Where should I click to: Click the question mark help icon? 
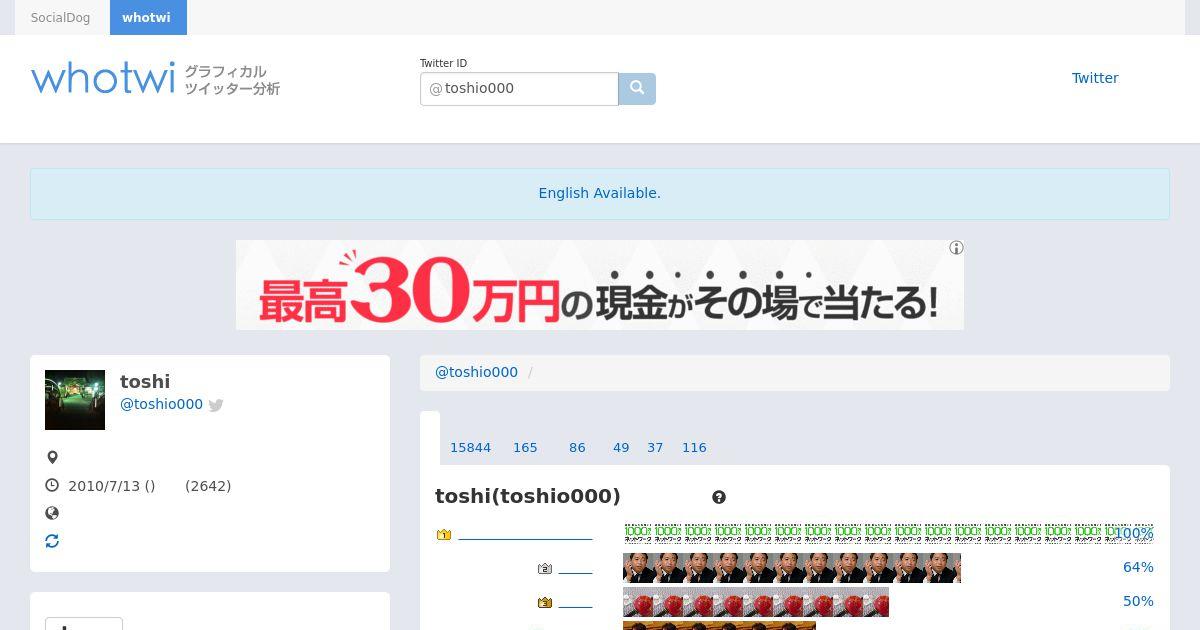[x=719, y=497]
